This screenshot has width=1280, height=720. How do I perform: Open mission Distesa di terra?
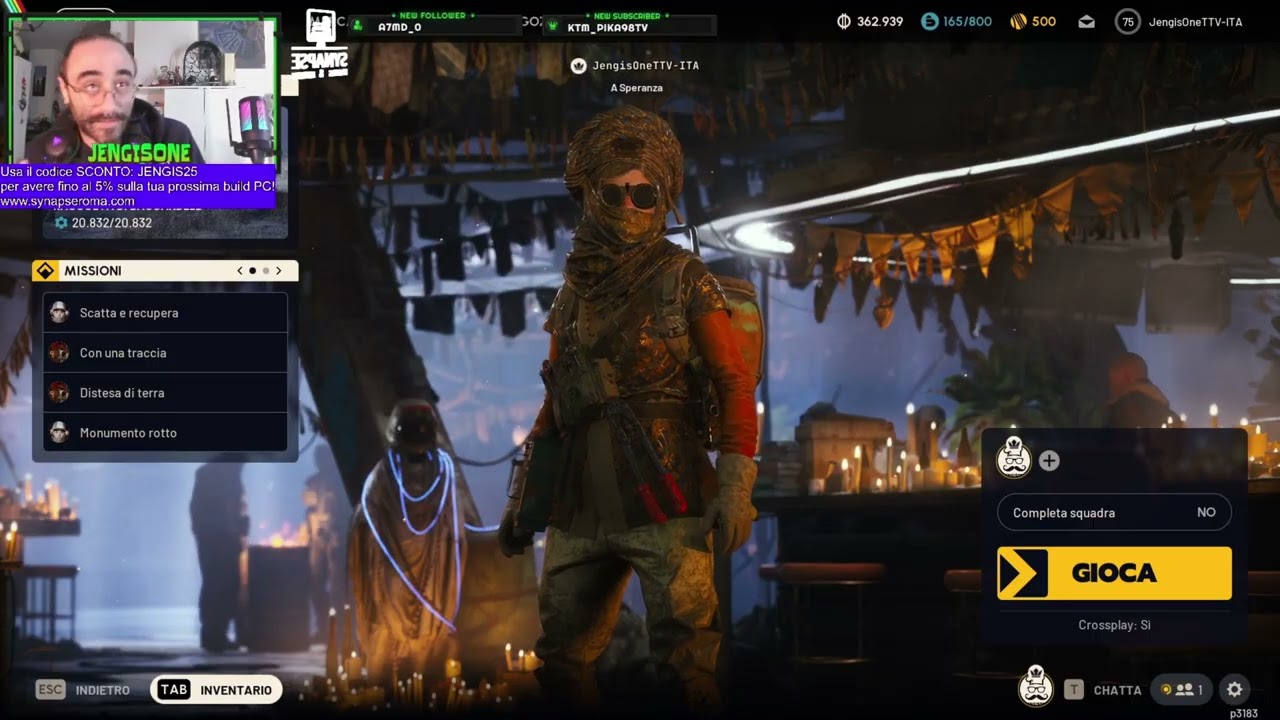pos(165,393)
